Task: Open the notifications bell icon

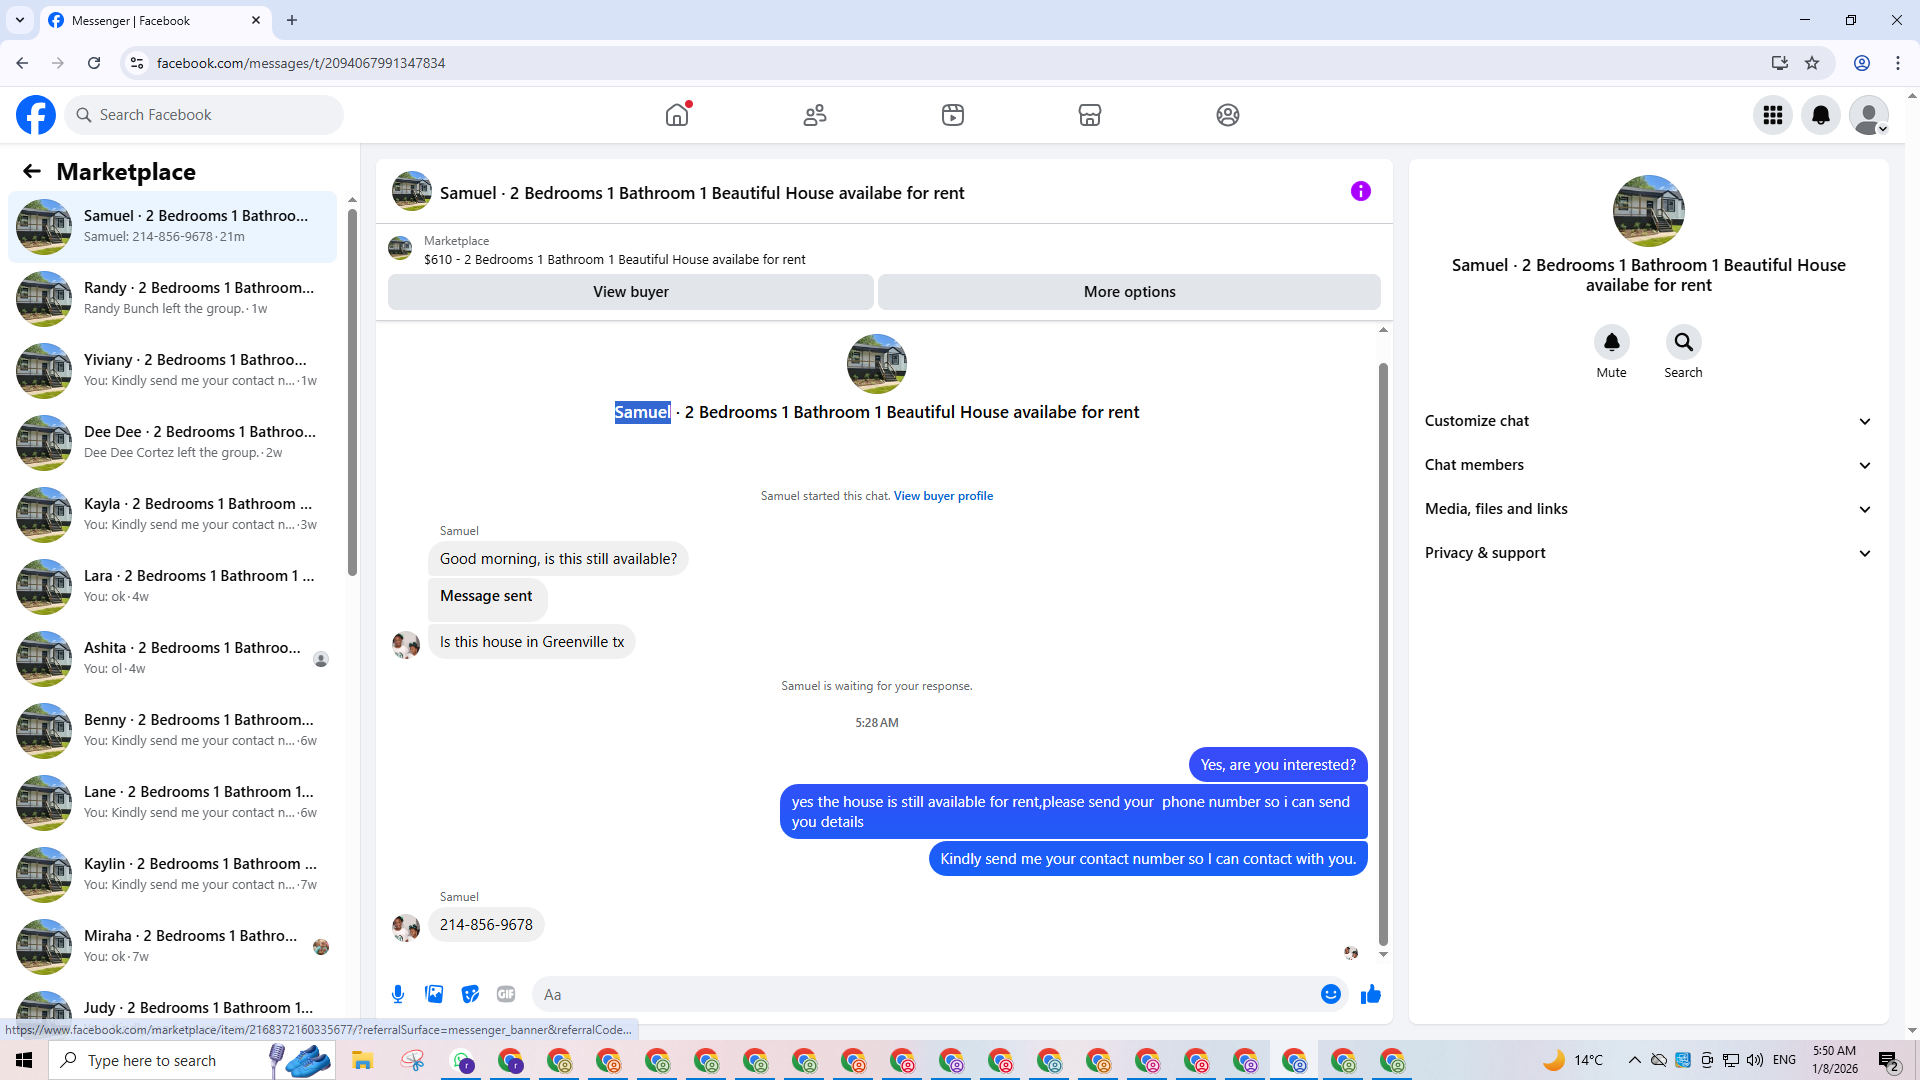Action: coord(1821,115)
